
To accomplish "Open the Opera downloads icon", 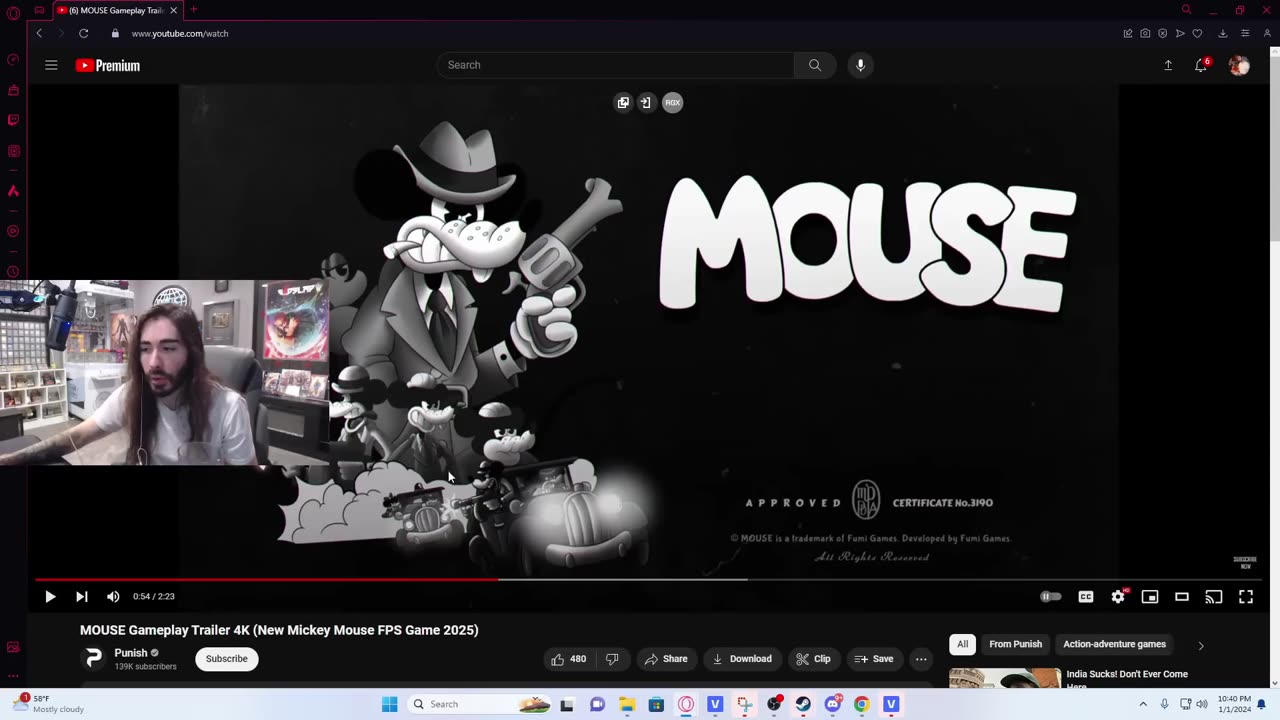I will coord(1222,33).
